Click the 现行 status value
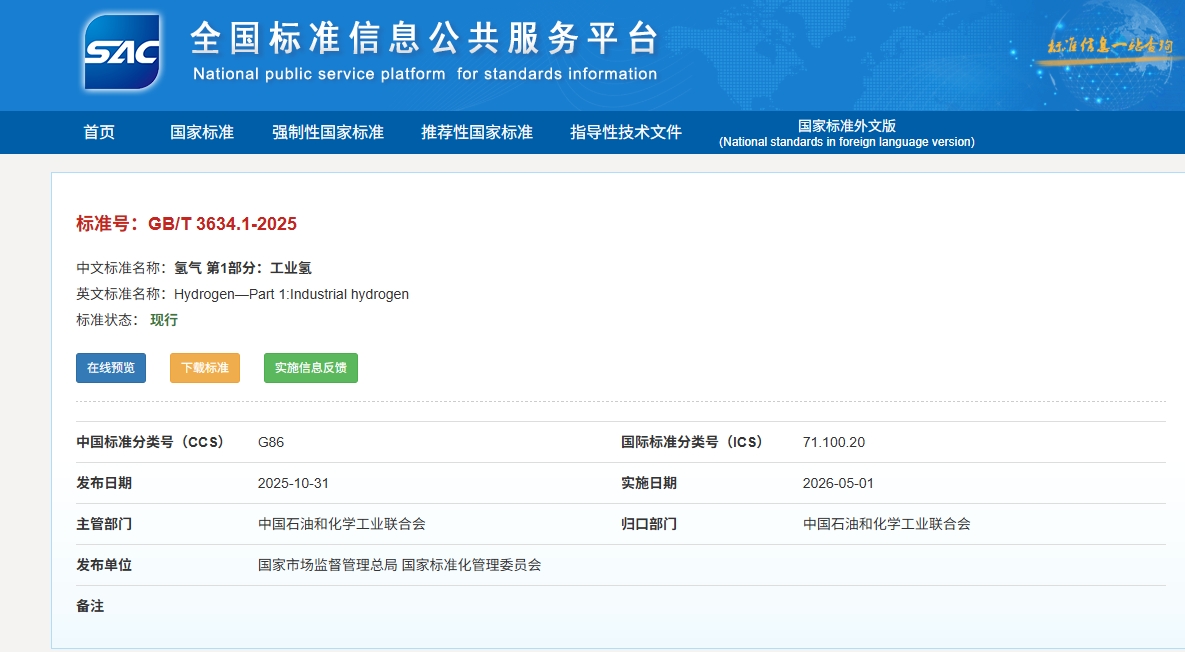The width and height of the screenshot is (1185, 652). (x=164, y=320)
